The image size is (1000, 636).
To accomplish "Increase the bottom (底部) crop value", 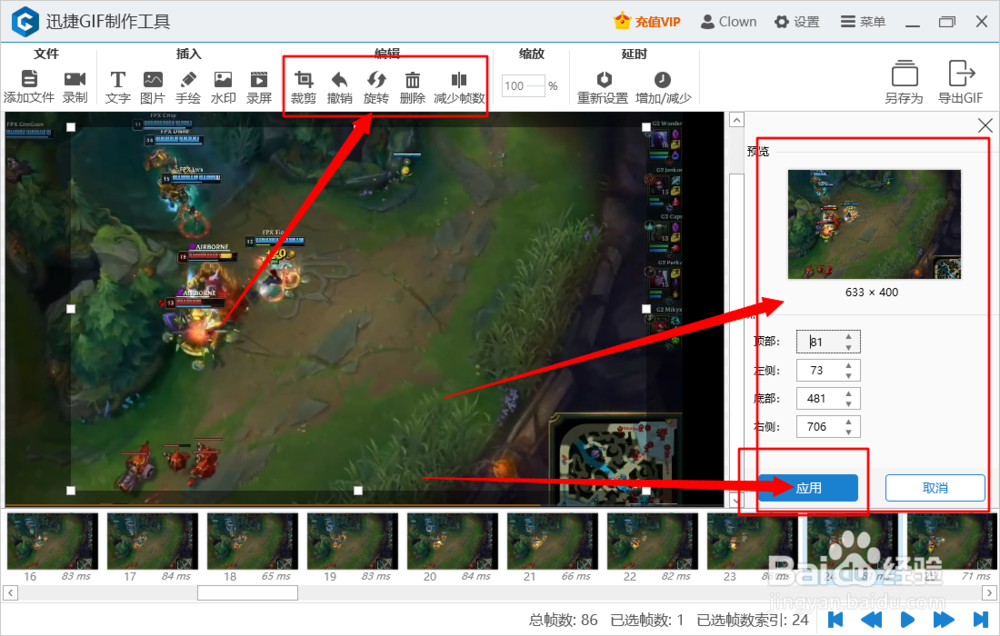I will pyautogui.click(x=849, y=393).
